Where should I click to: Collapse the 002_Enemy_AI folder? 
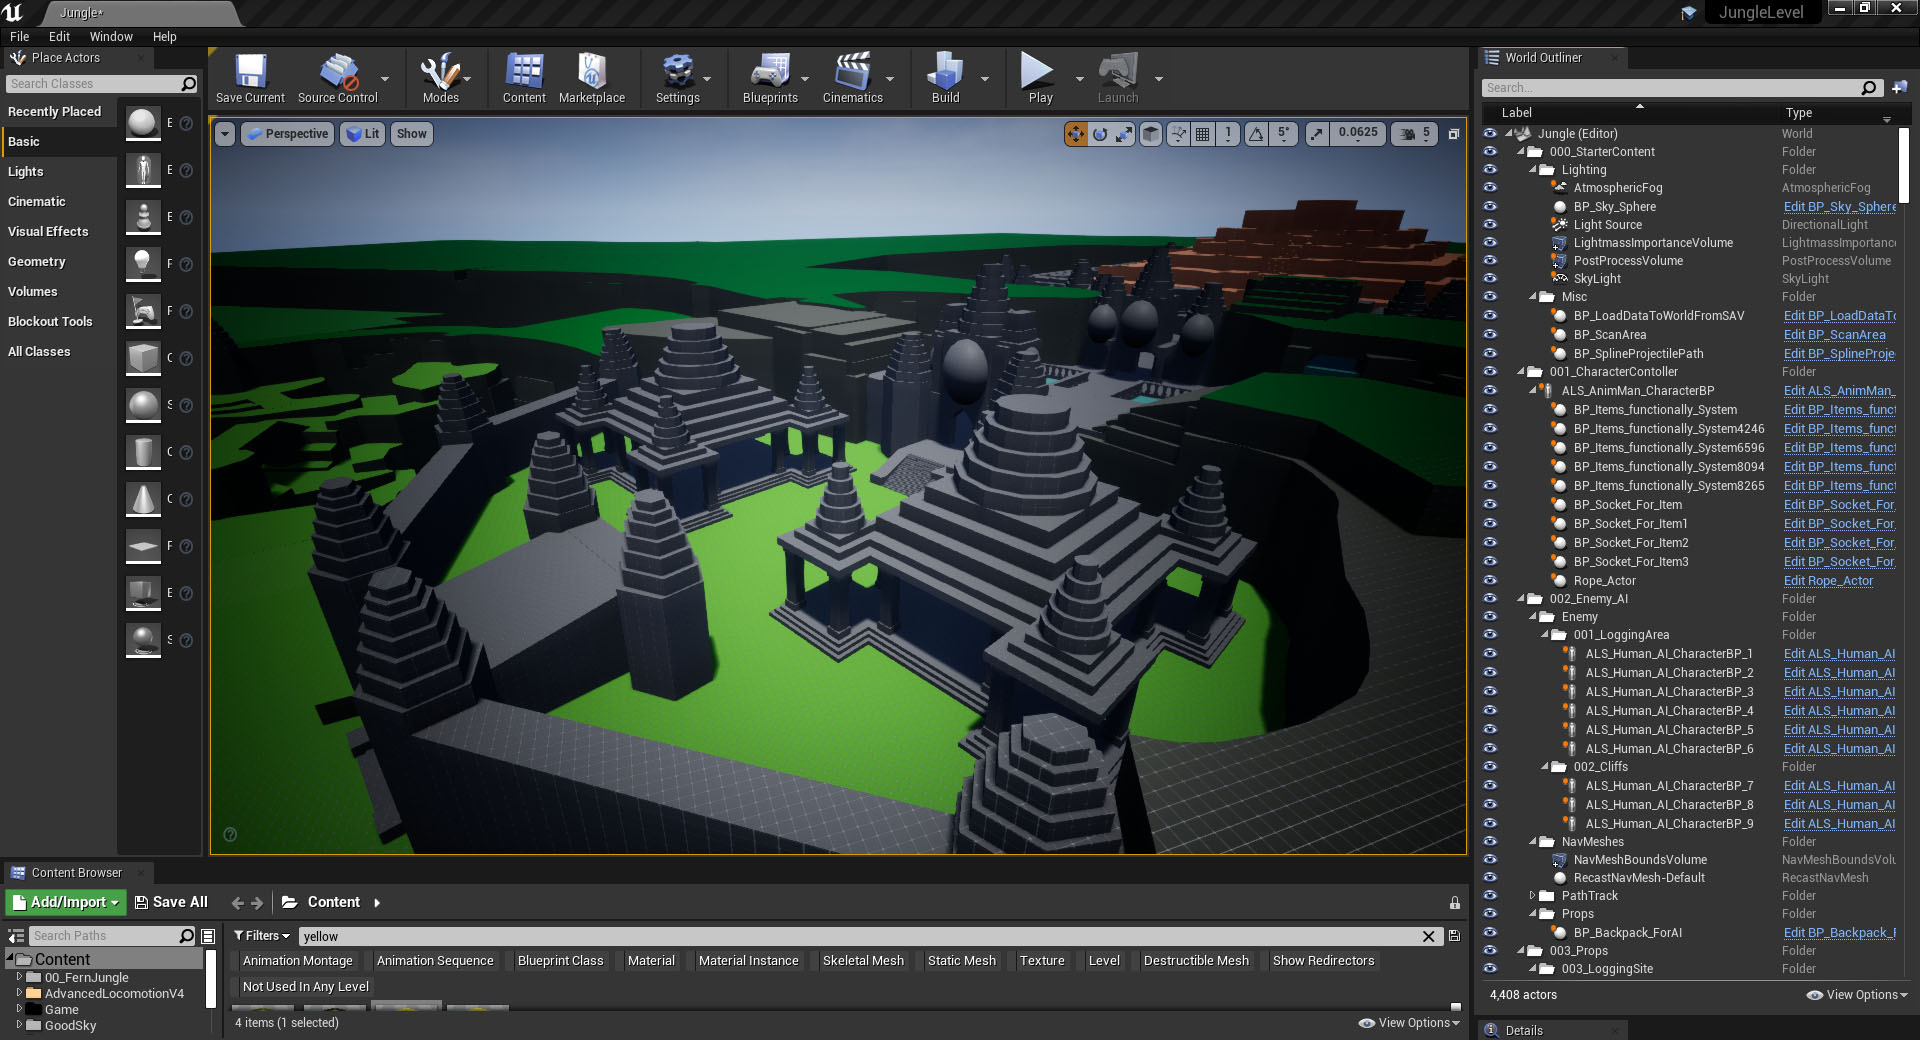pos(1522,599)
